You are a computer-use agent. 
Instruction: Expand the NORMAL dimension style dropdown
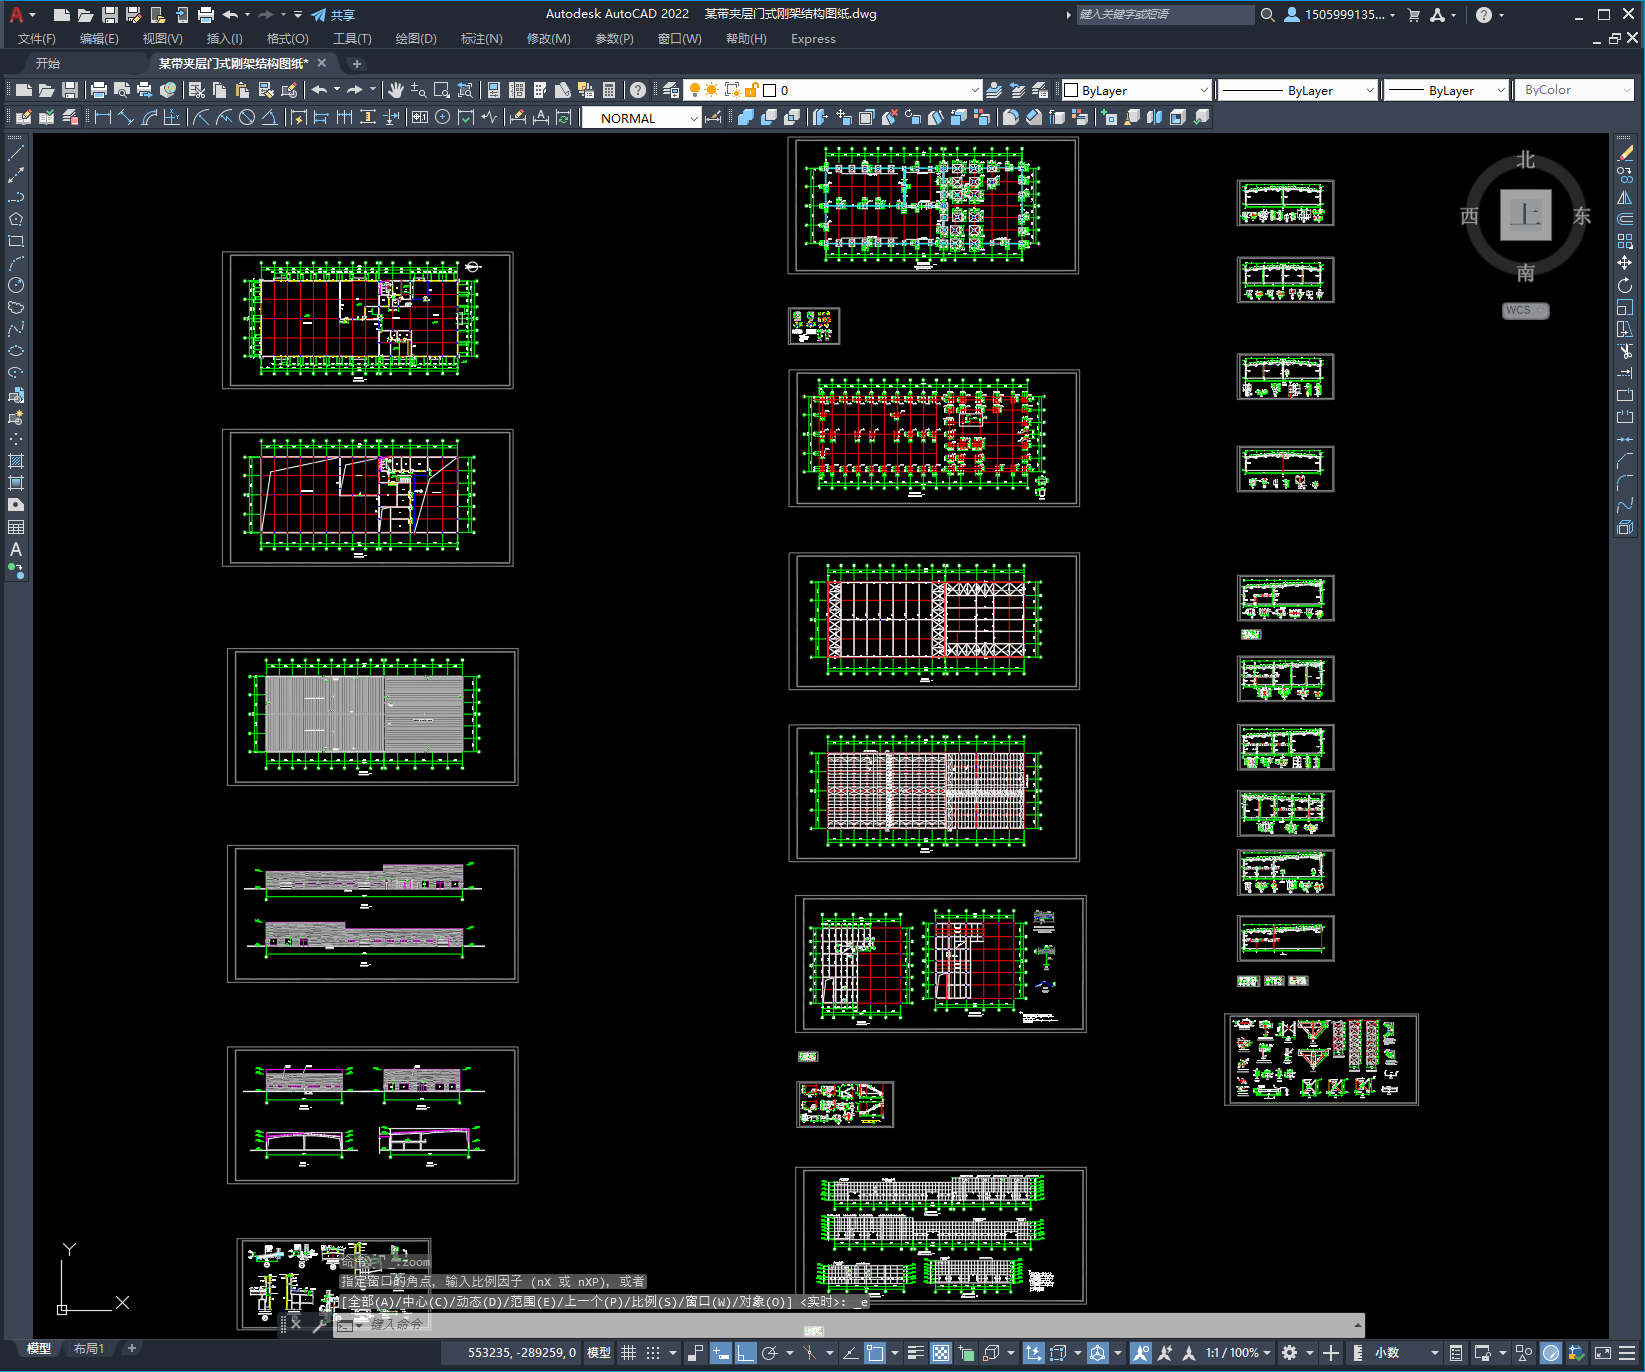[641, 118]
